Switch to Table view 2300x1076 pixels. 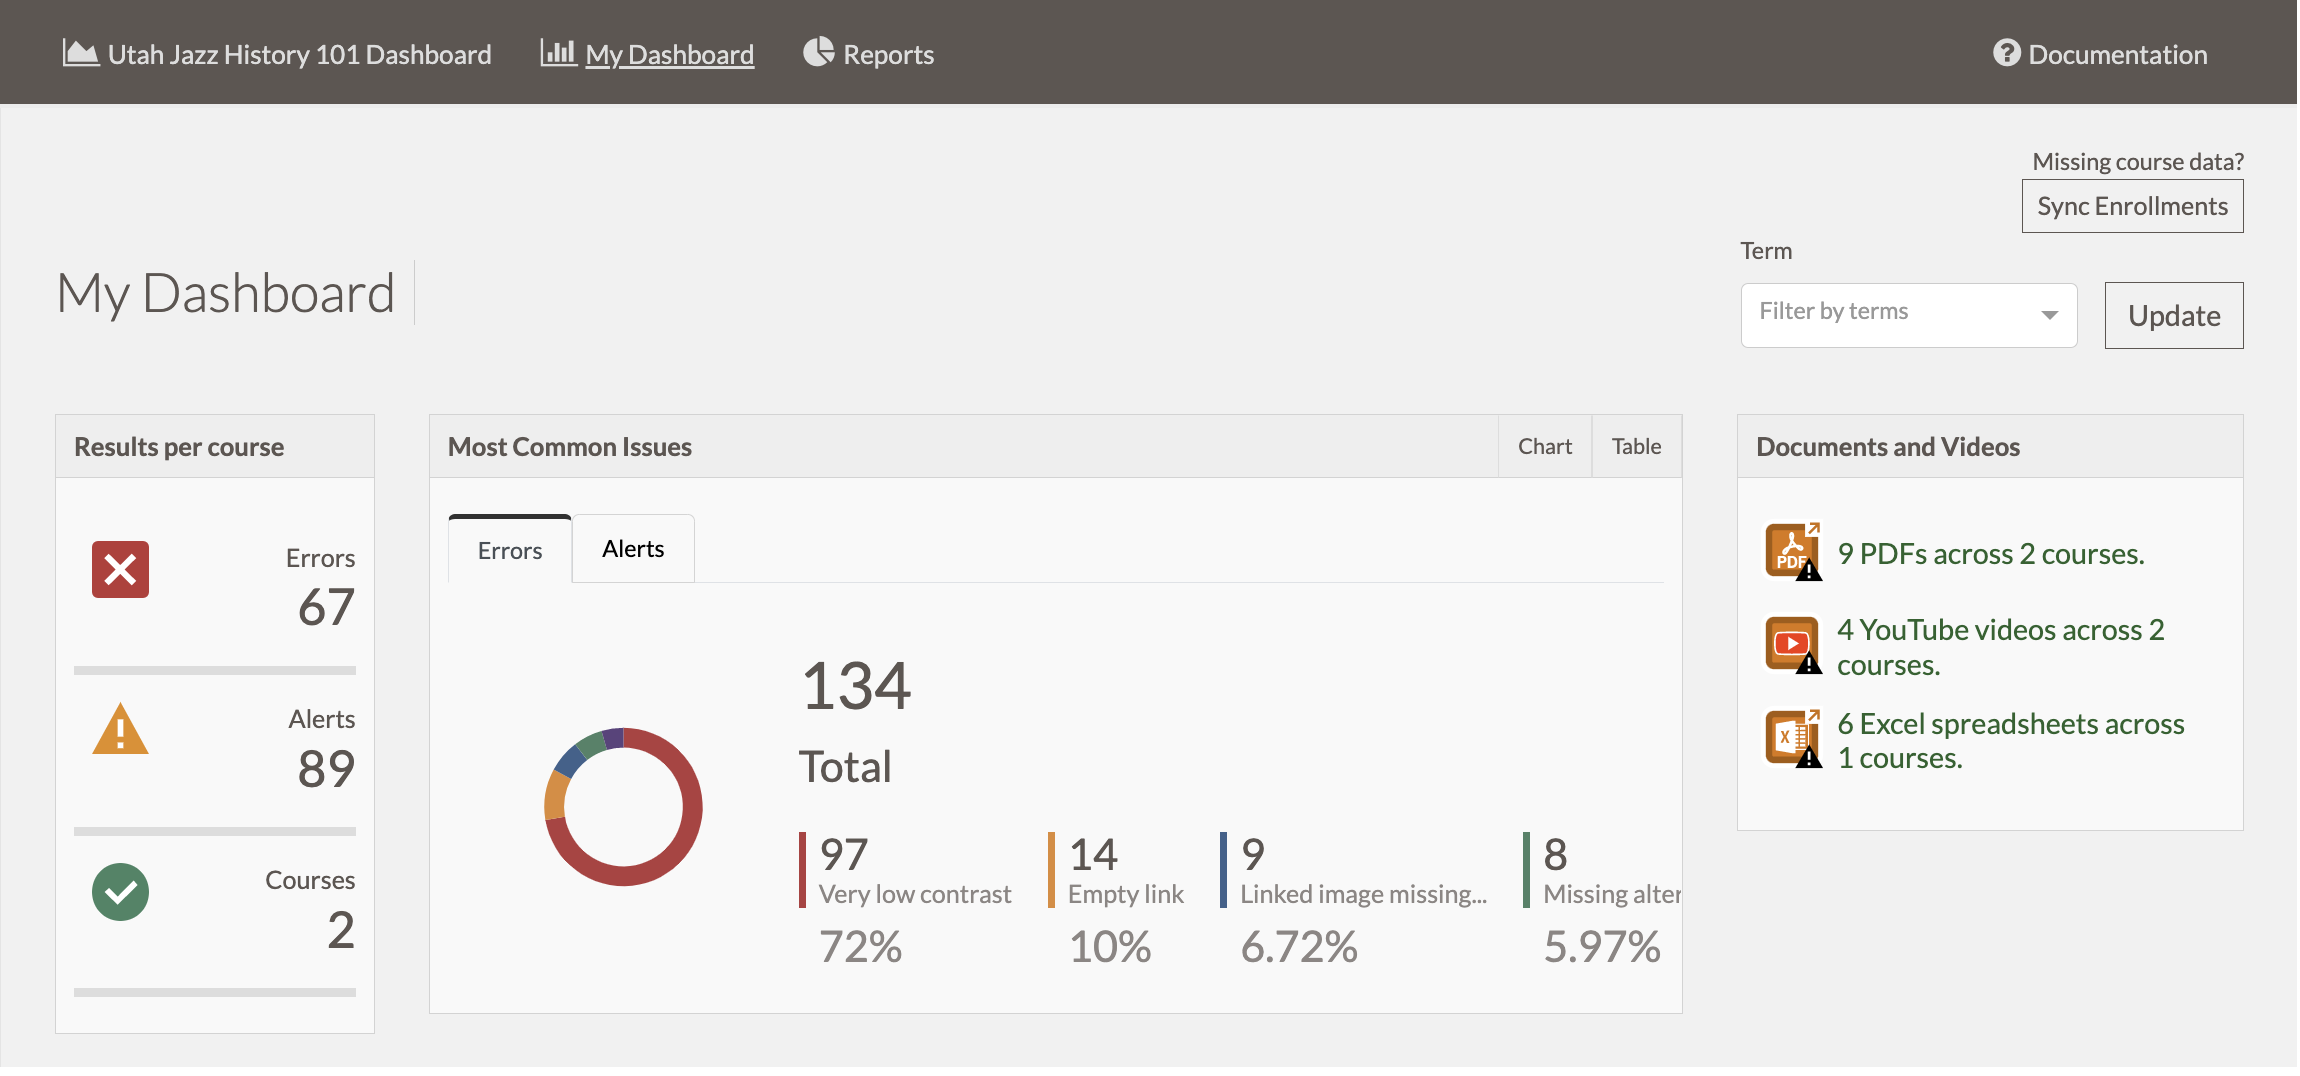pos(1636,447)
